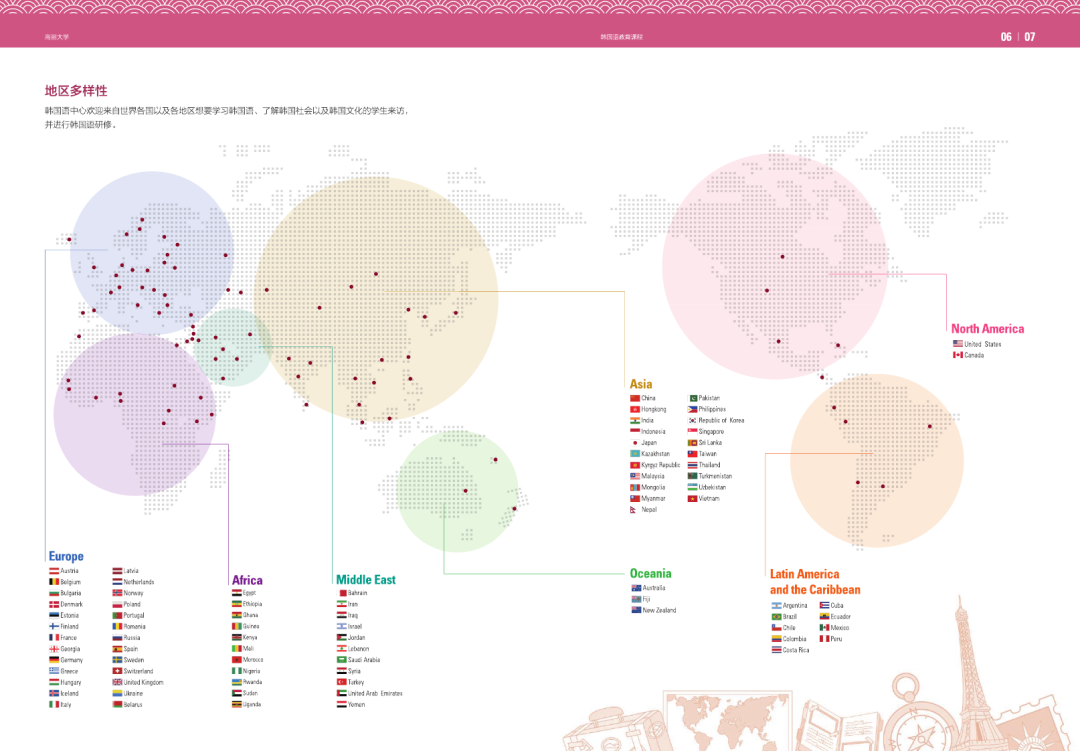The width and height of the screenshot is (1080, 751).
Task: Select the Switzerland flag icon
Action: tap(117, 671)
